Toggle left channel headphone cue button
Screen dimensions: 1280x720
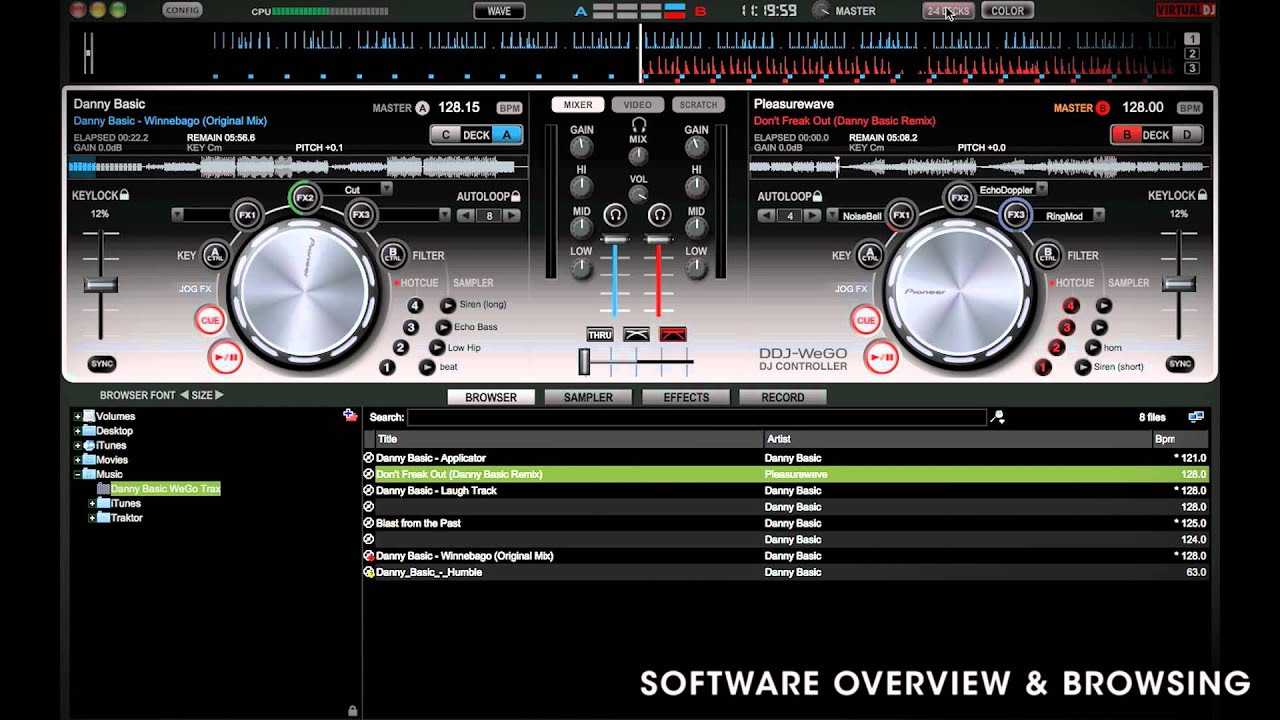click(615, 214)
